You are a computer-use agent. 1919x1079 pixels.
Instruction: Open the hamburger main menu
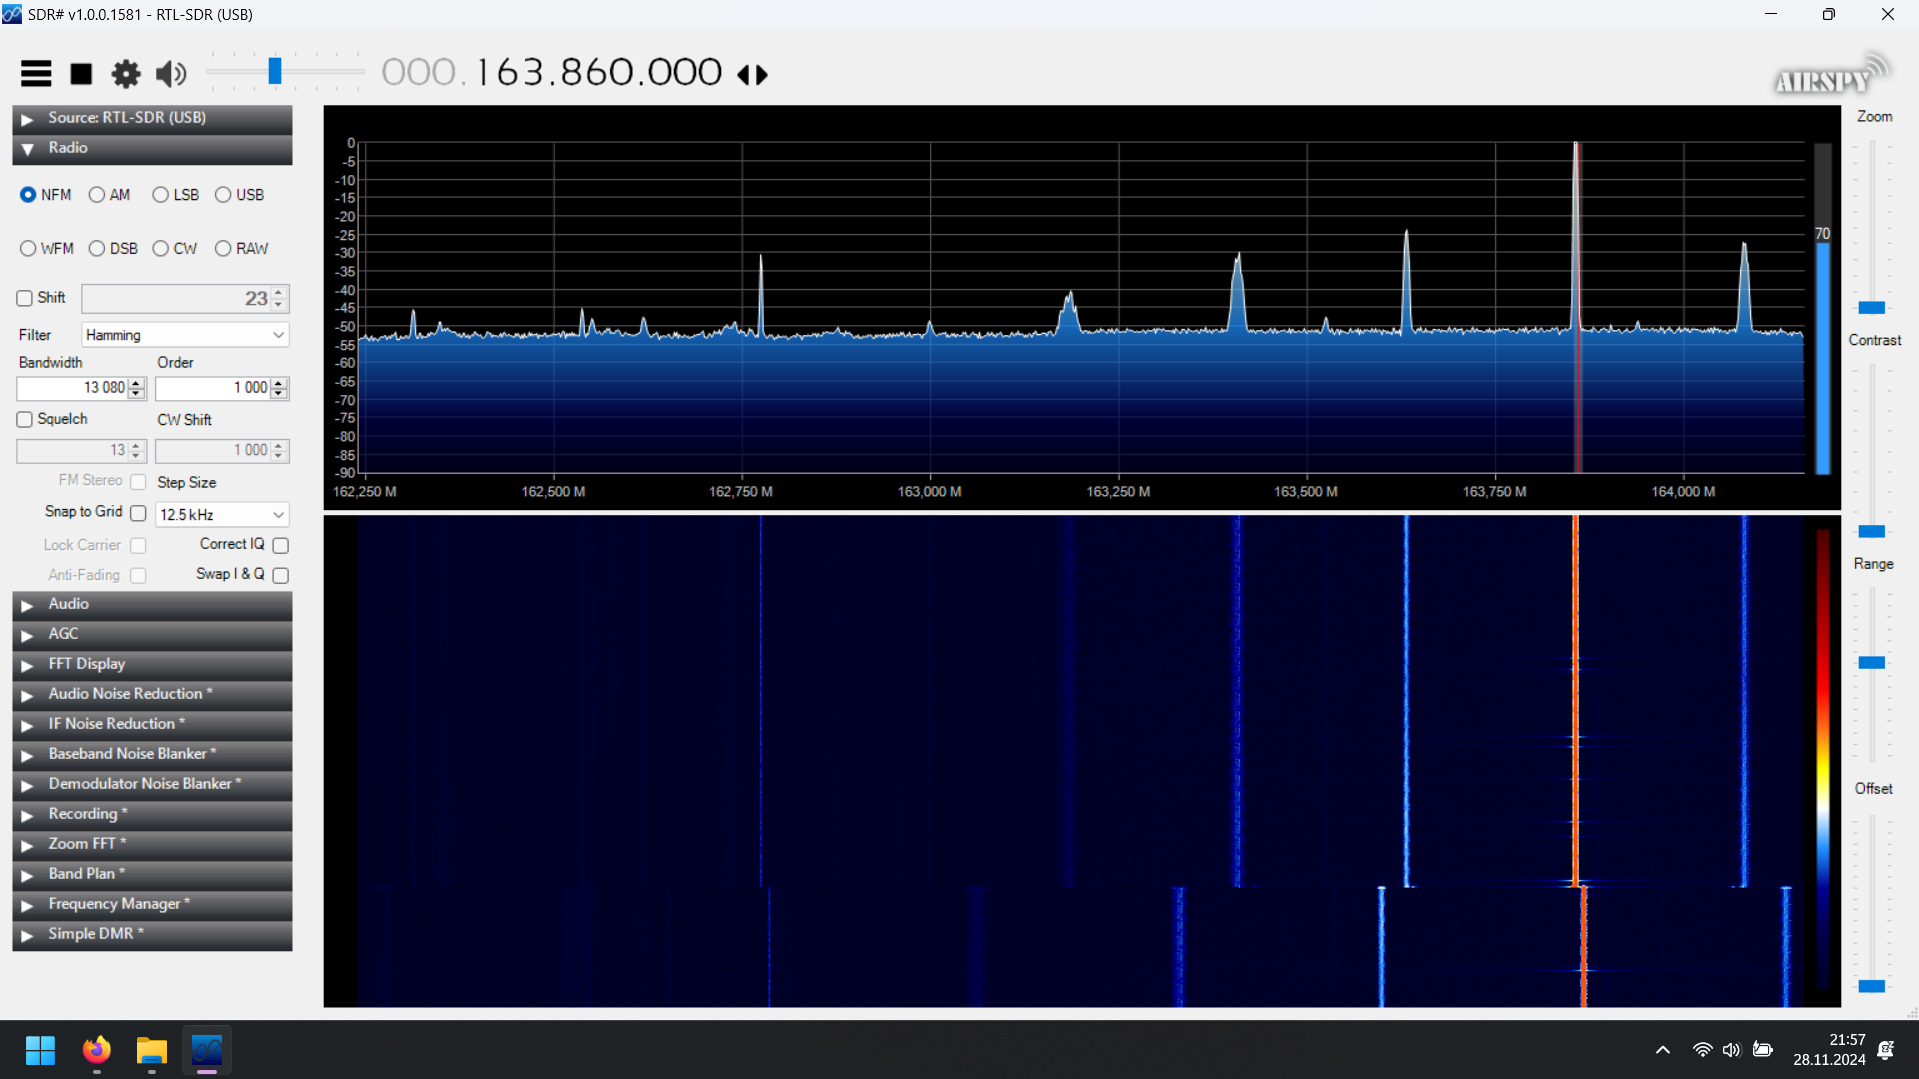coord(36,73)
